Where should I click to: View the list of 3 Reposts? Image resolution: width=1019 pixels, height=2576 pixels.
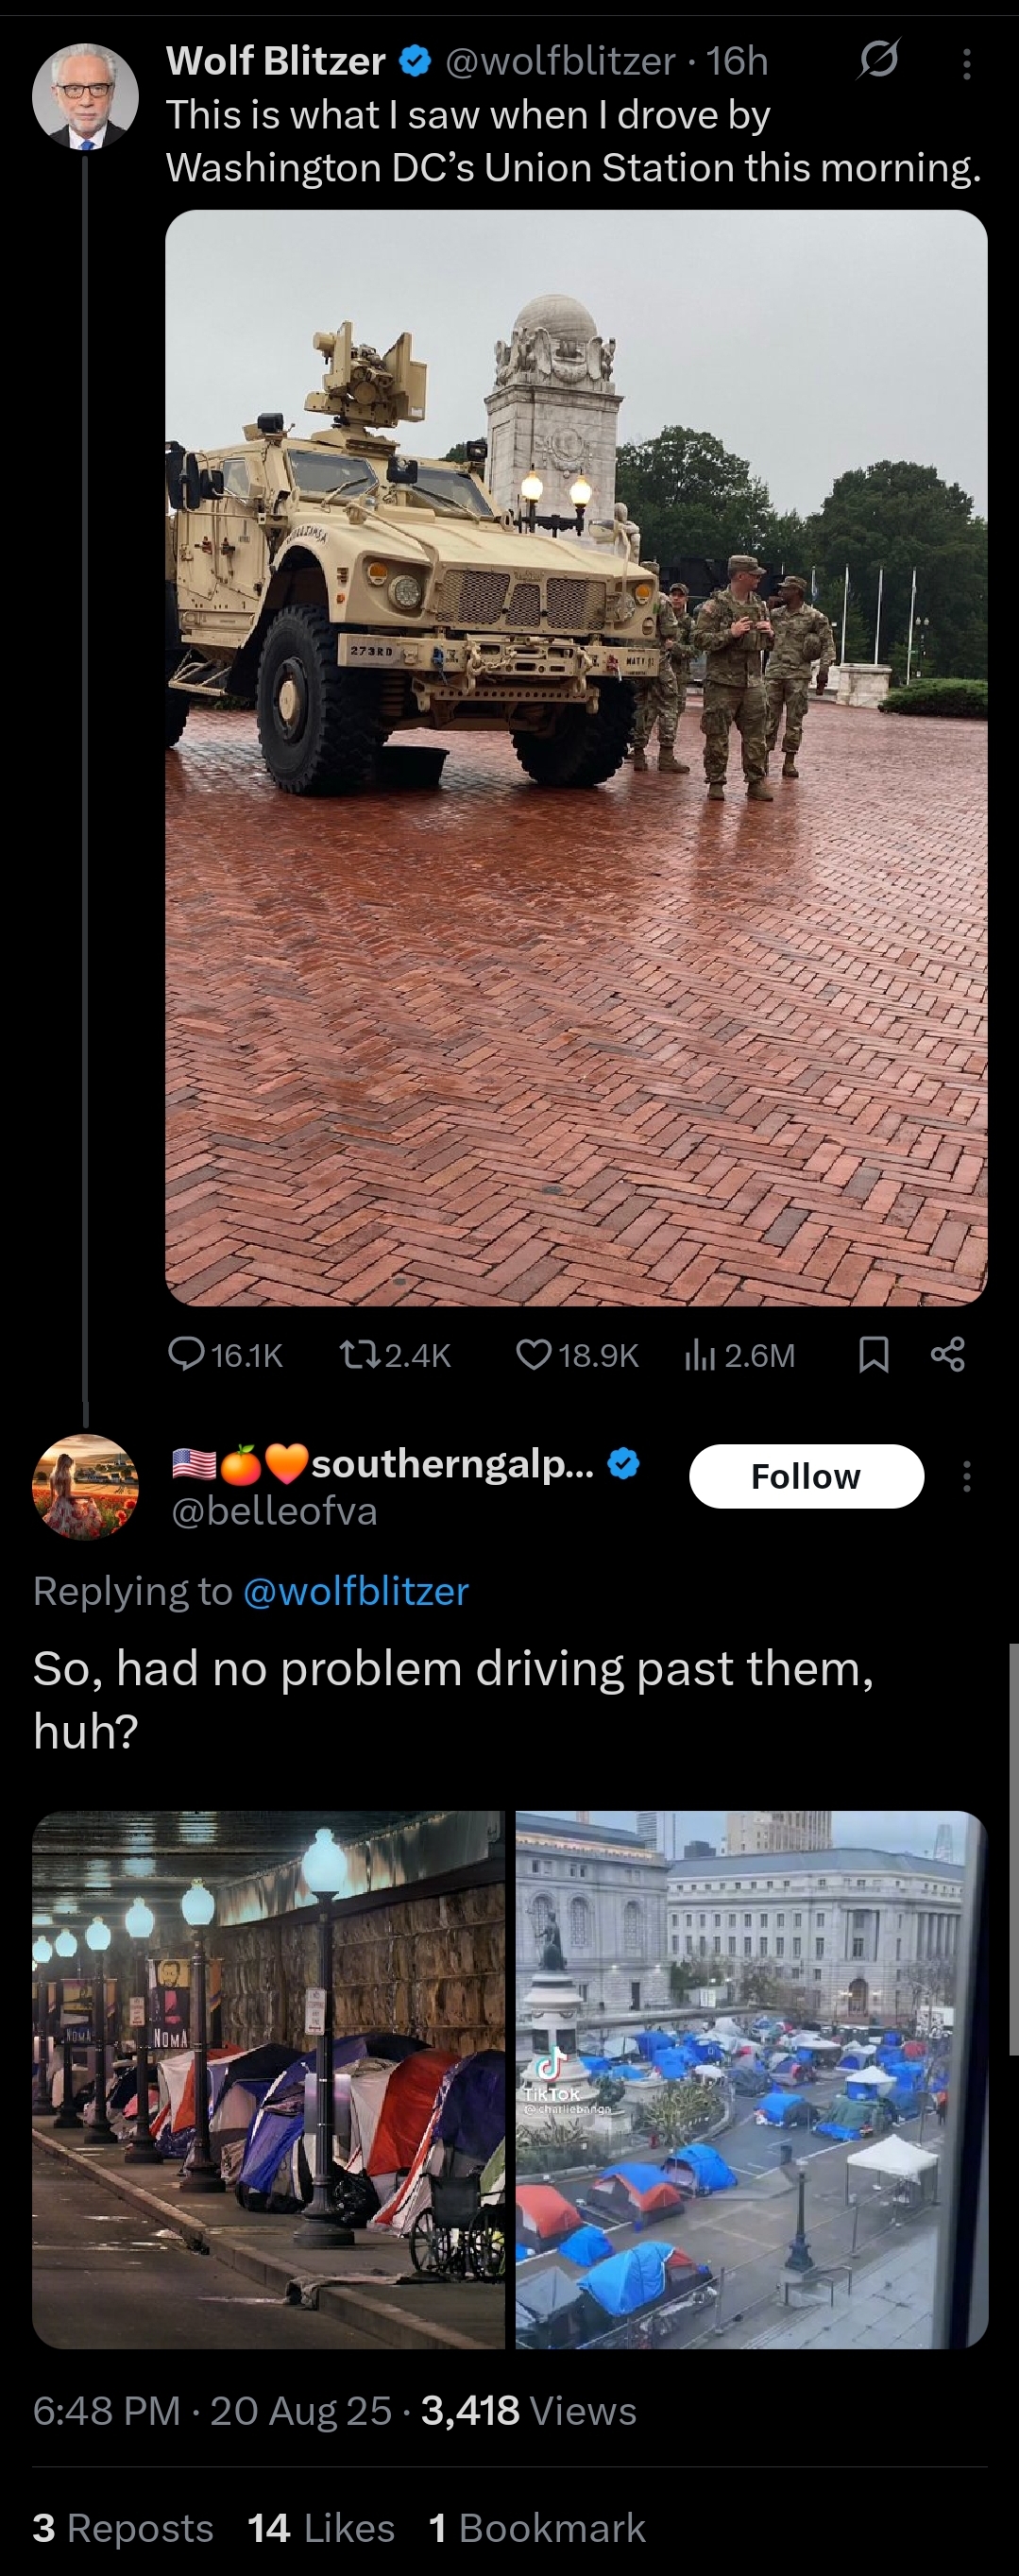123,2528
